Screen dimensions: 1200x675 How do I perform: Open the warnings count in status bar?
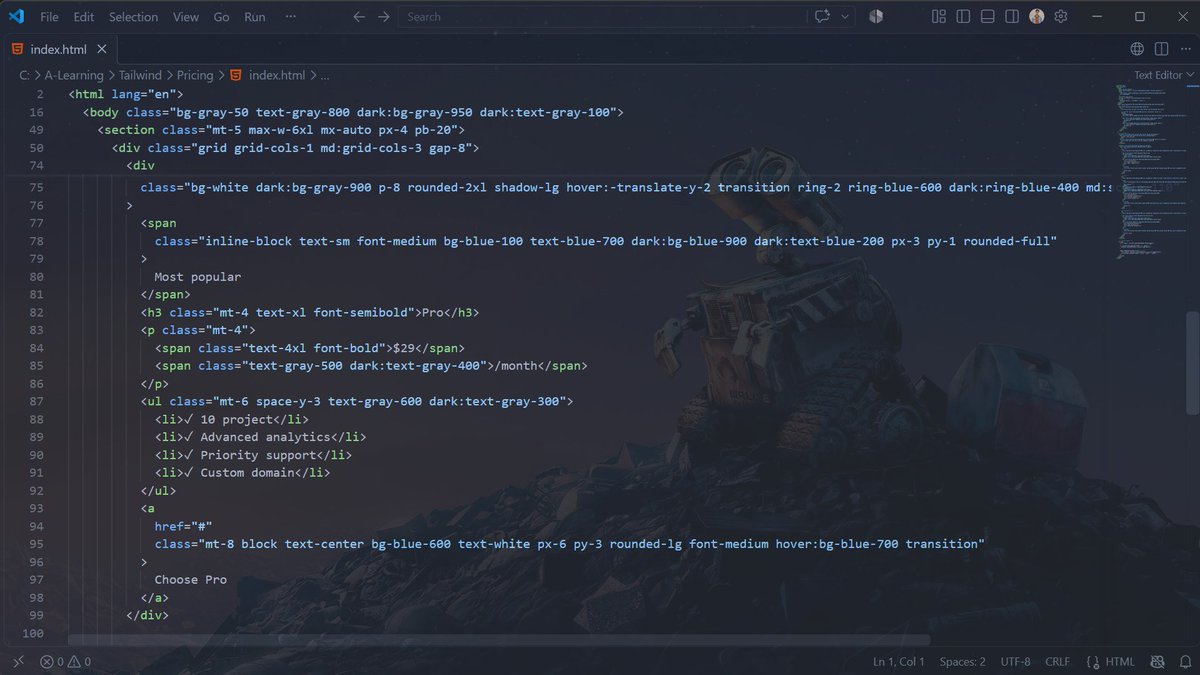(x=80, y=662)
